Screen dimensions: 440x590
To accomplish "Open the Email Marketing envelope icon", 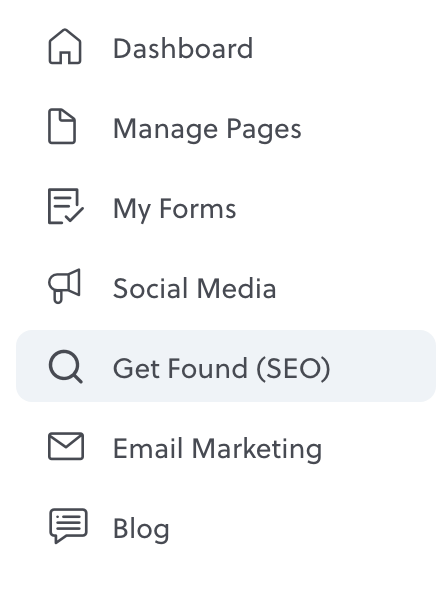I will pyautogui.click(x=66, y=446).
